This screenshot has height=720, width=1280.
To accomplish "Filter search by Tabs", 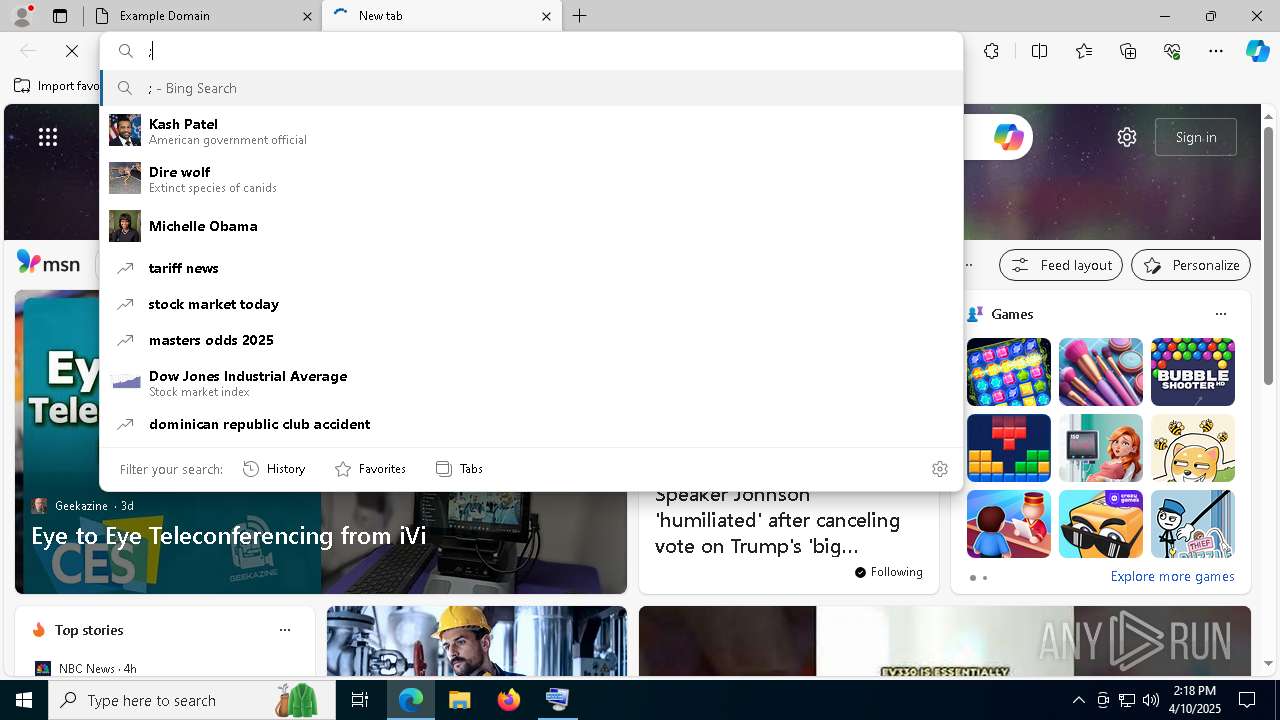I will pos(459,469).
